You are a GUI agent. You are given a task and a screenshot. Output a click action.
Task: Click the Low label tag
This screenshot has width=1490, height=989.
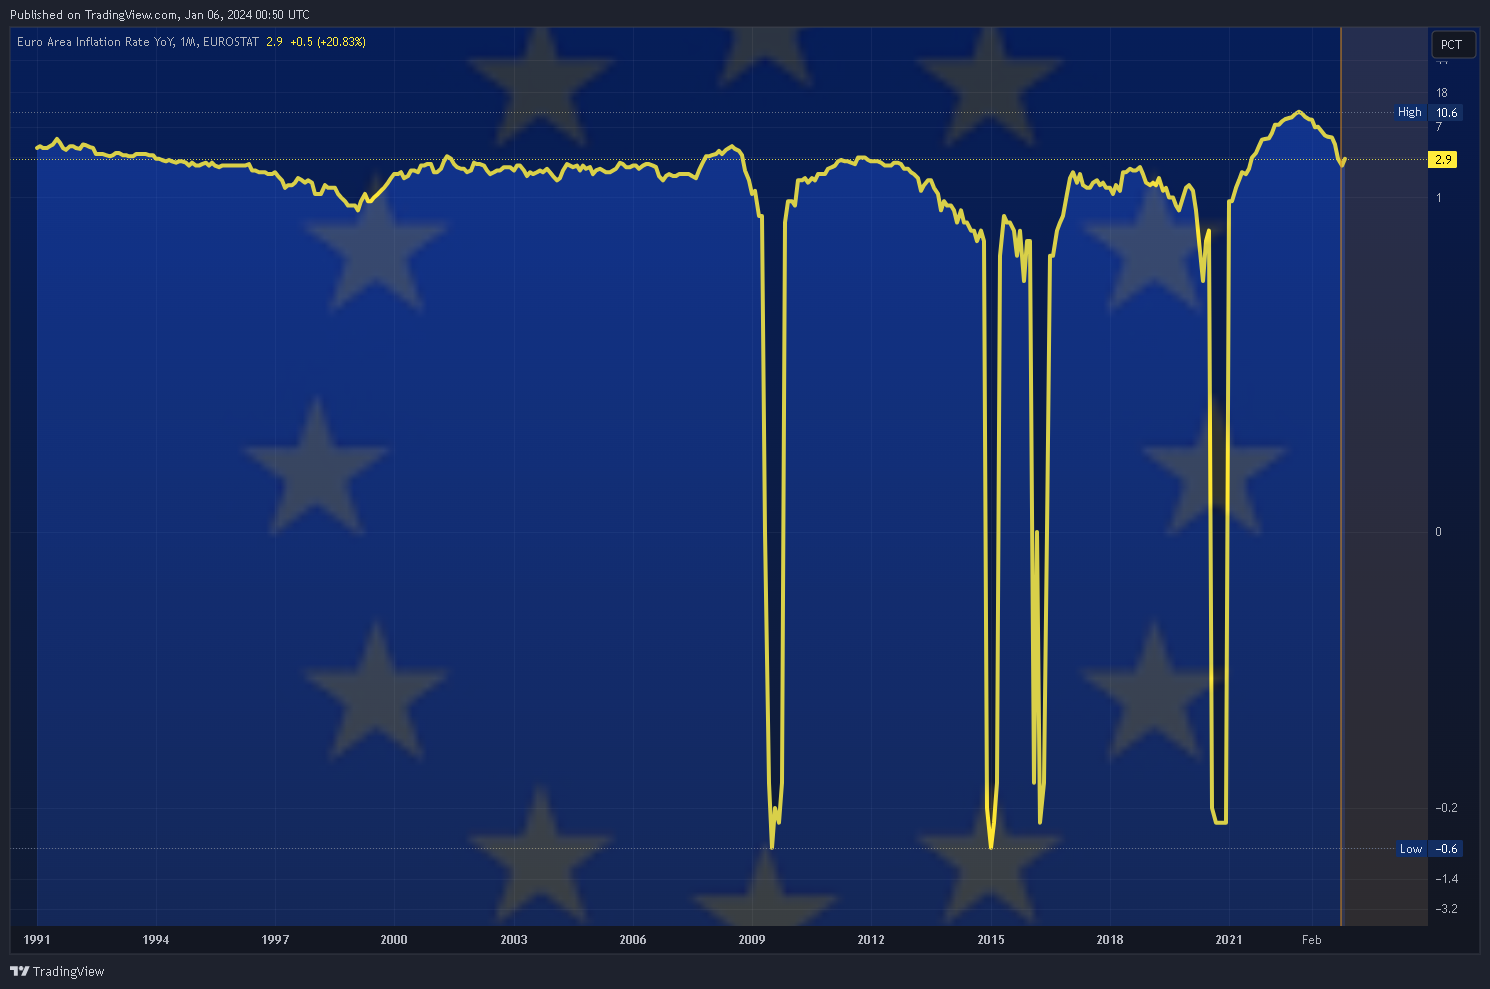1410,849
